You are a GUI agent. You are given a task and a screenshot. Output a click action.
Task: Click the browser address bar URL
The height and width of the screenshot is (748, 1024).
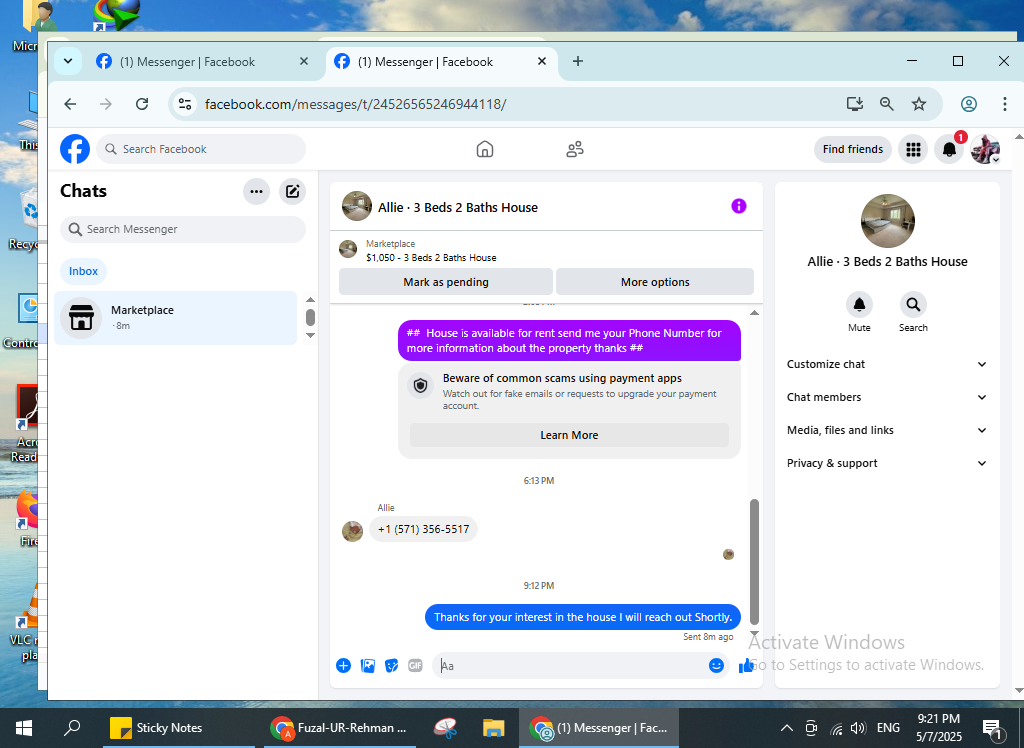355,104
